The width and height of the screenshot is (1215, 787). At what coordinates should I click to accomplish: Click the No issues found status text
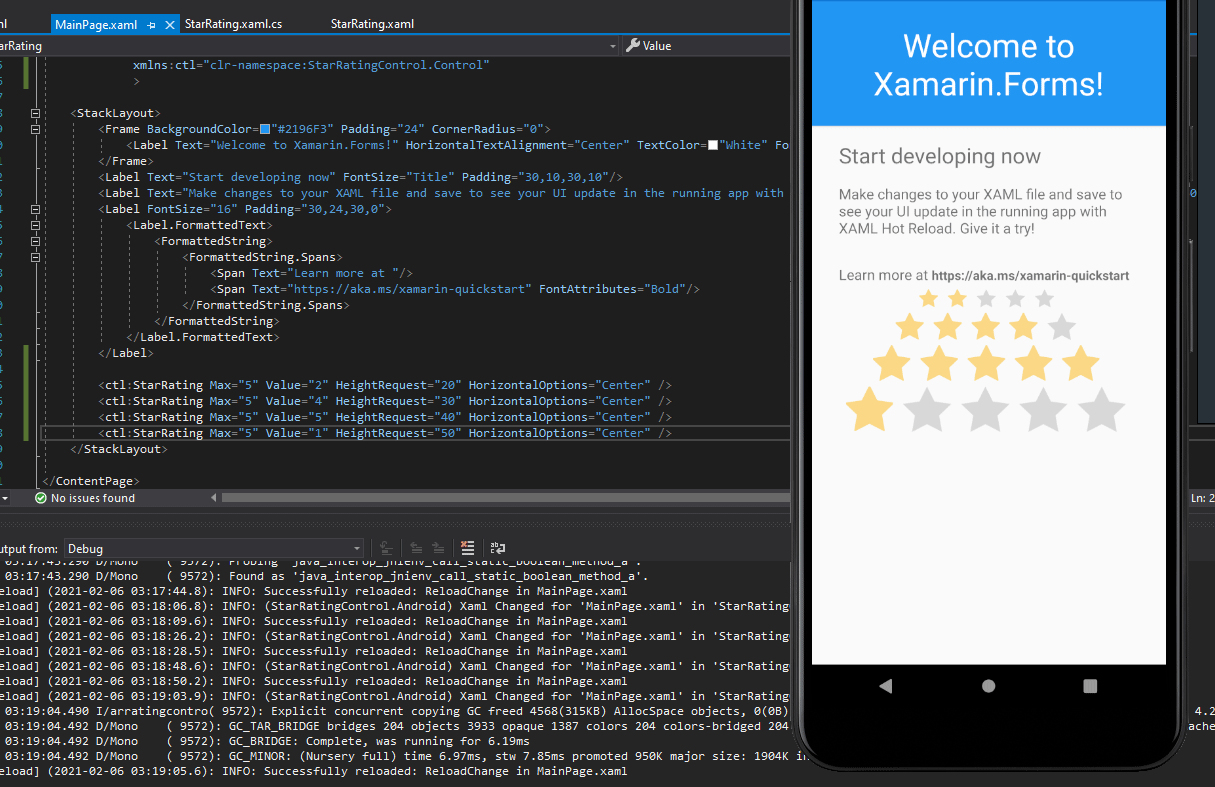(x=93, y=498)
